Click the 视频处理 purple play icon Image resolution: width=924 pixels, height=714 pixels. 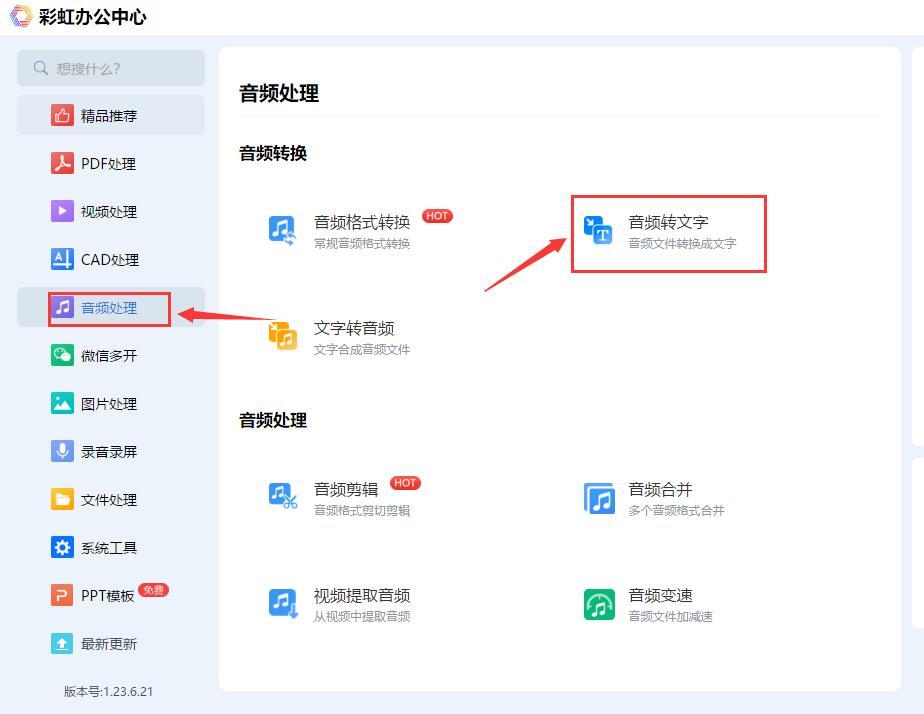pos(62,211)
